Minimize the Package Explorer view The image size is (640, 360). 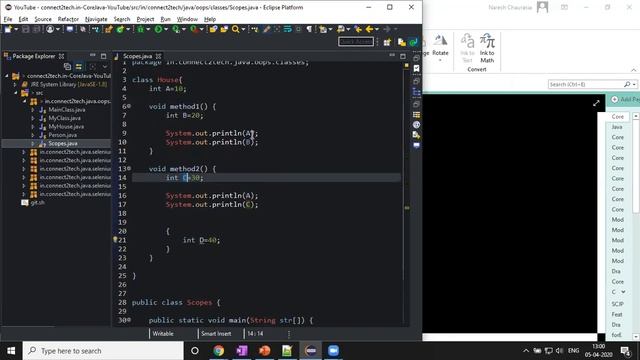93,56
